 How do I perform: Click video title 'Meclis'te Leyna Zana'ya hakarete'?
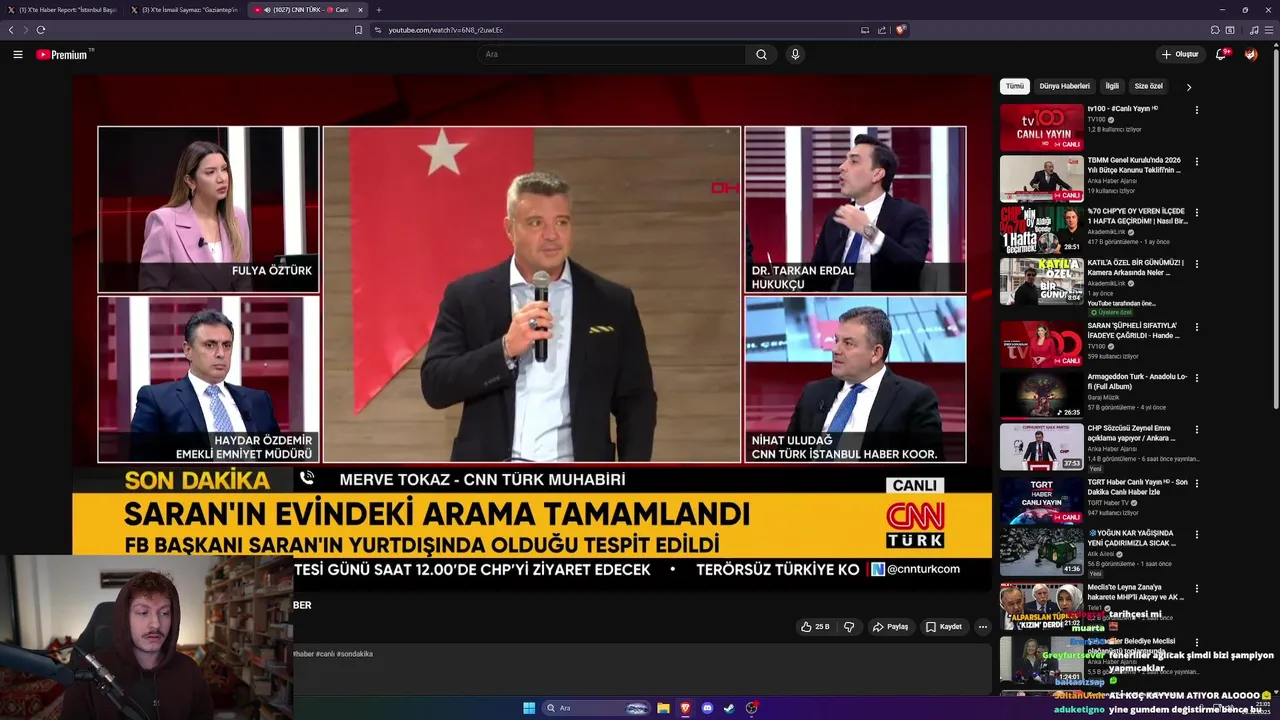pos(1135,592)
